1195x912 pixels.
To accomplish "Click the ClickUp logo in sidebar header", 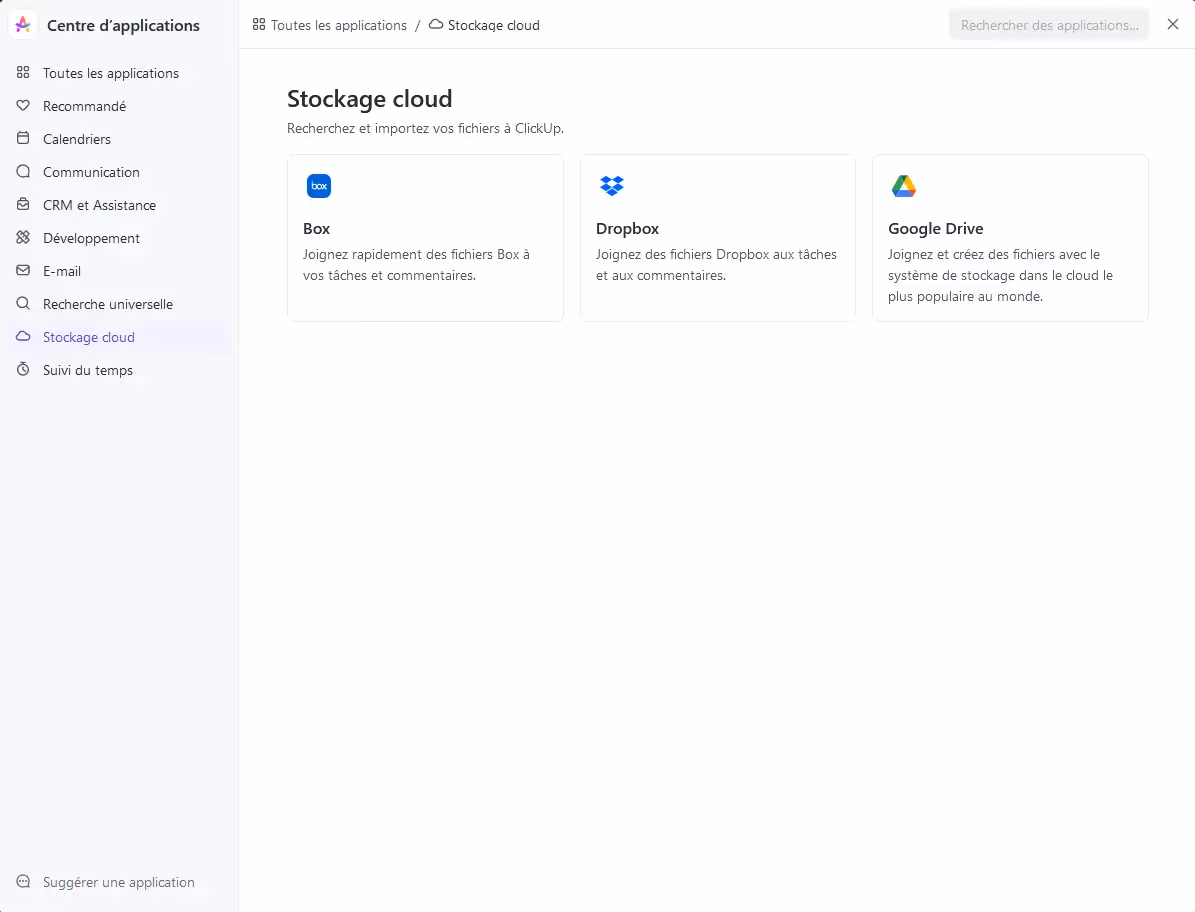I will pos(23,25).
